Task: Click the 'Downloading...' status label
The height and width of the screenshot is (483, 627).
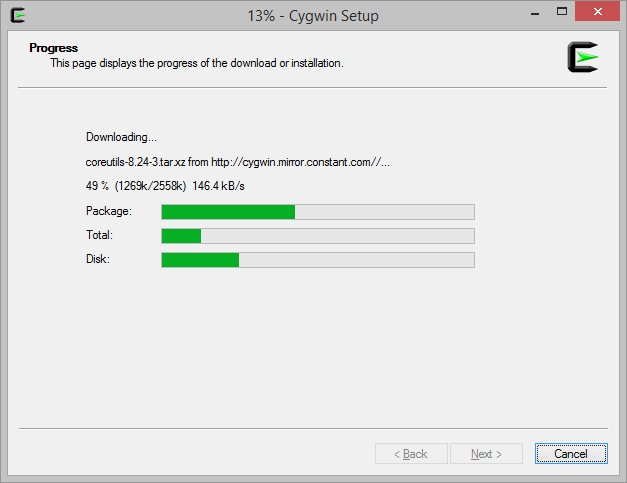Action: pos(121,137)
